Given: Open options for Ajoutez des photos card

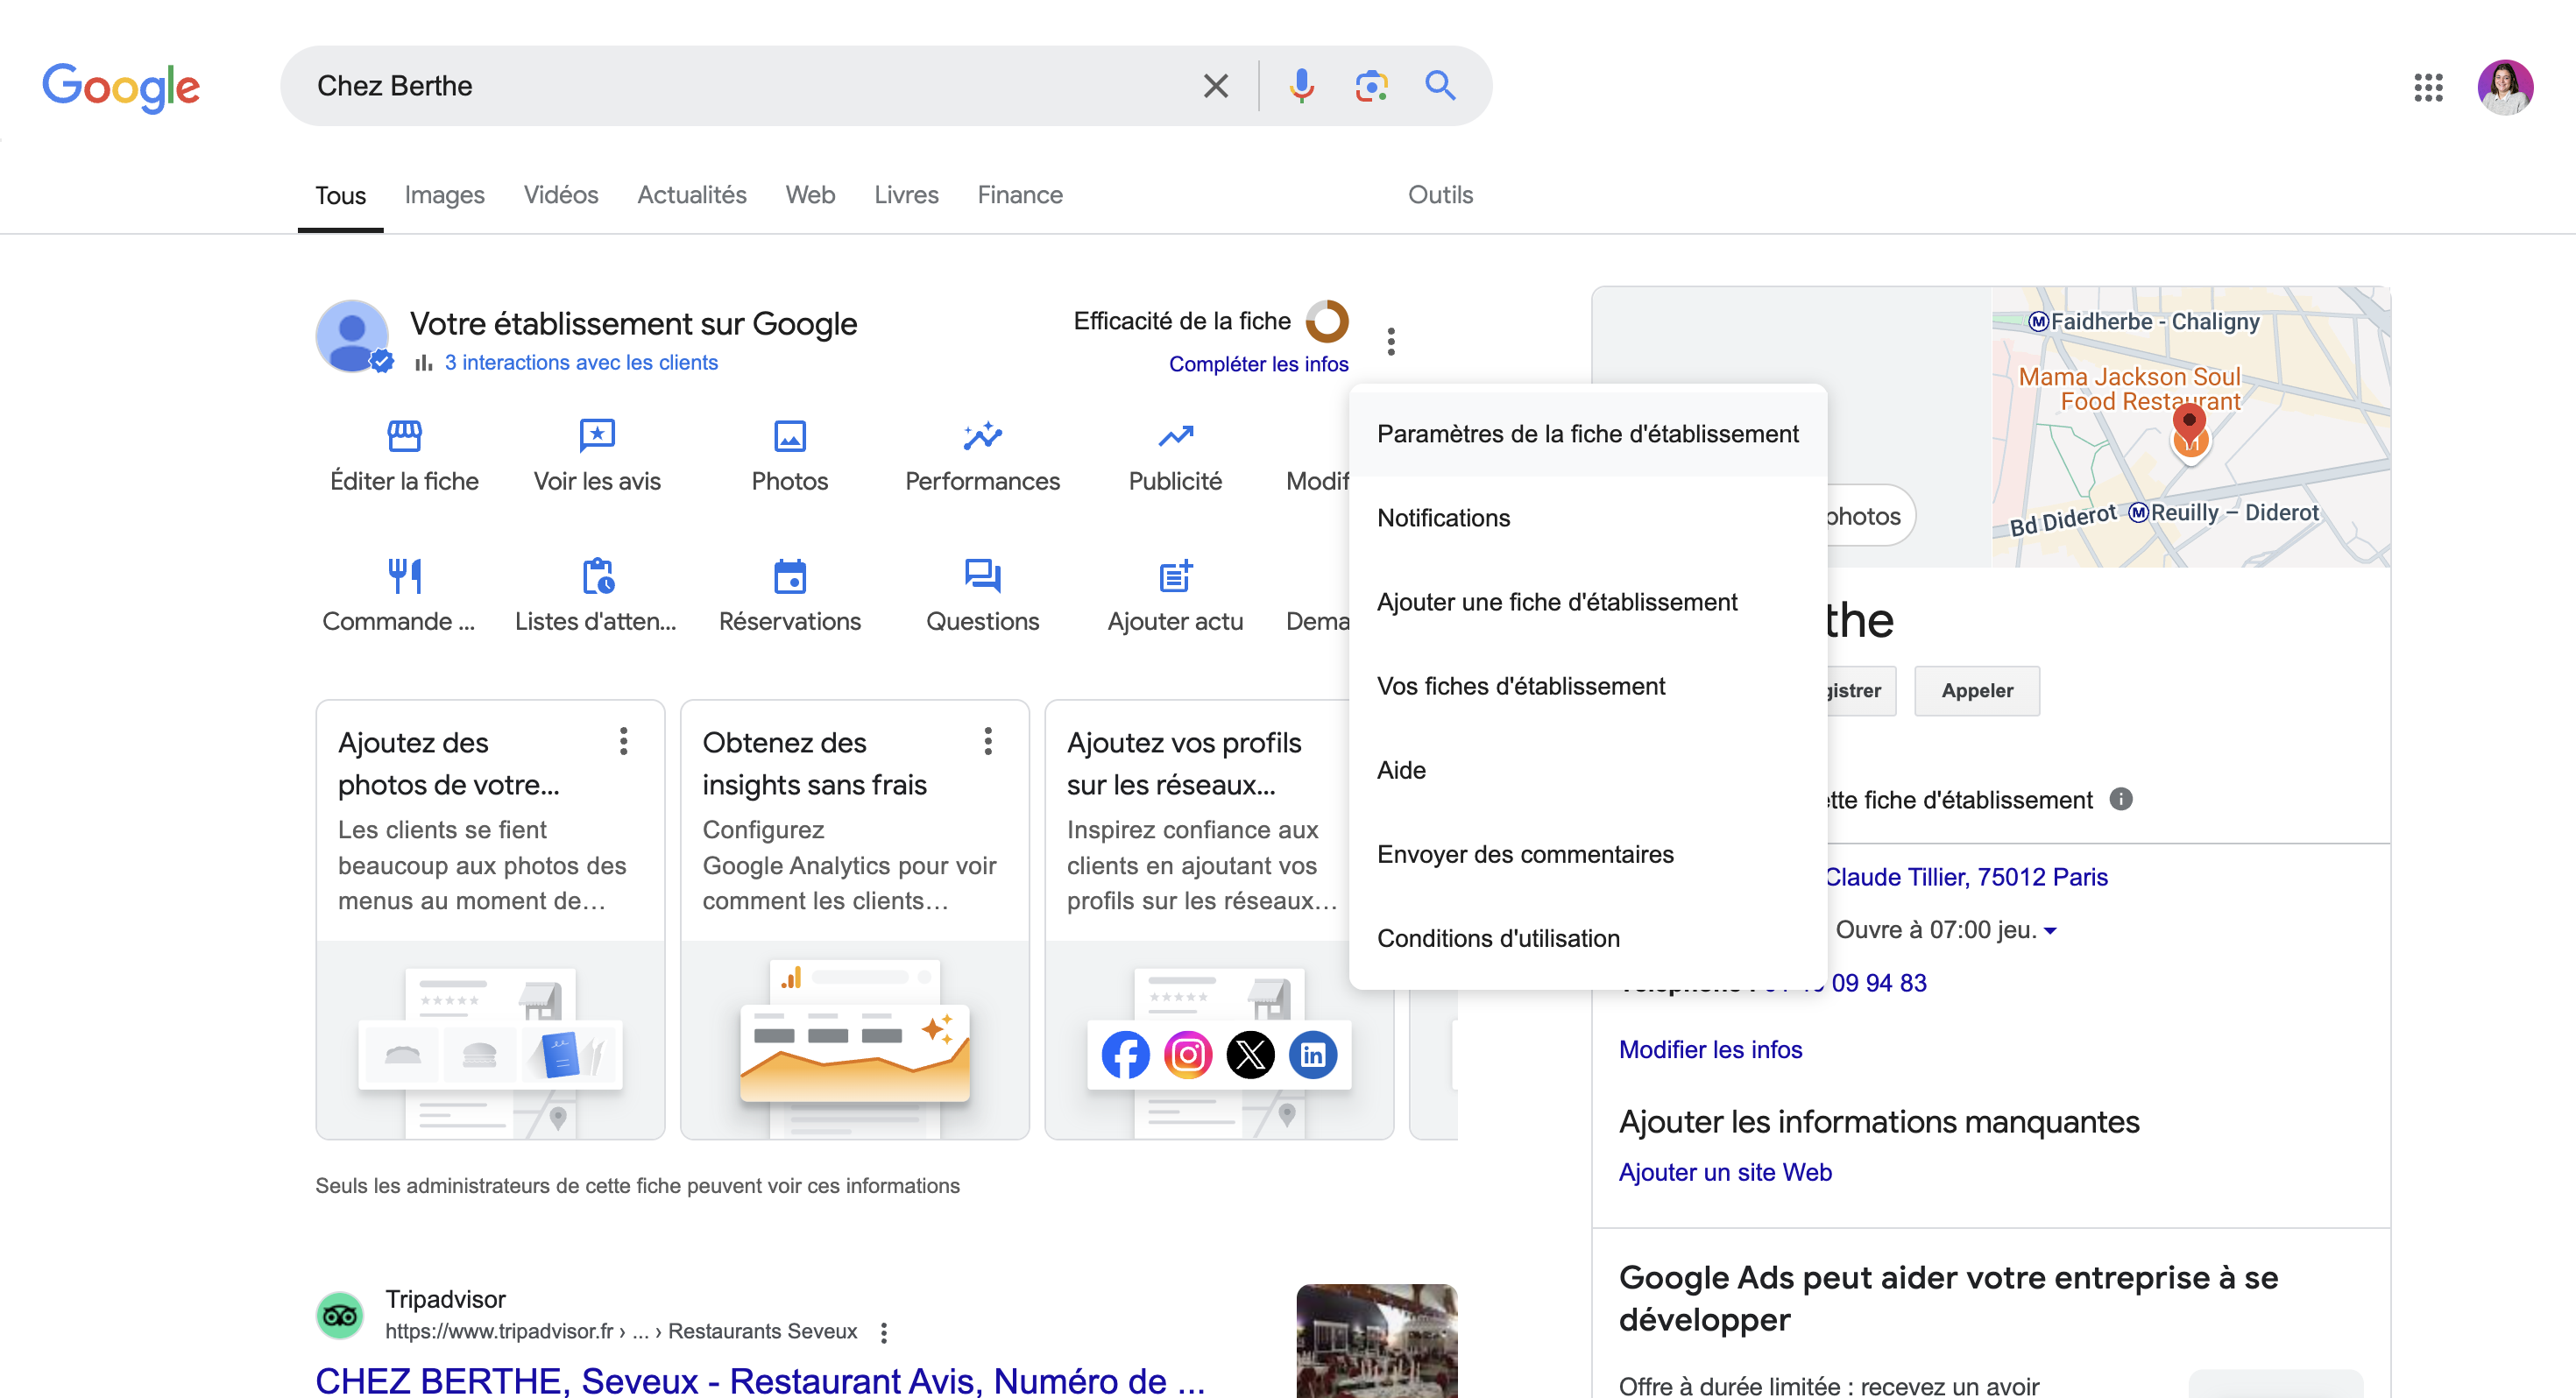Looking at the screenshot, I should click(x=623, y=741).
